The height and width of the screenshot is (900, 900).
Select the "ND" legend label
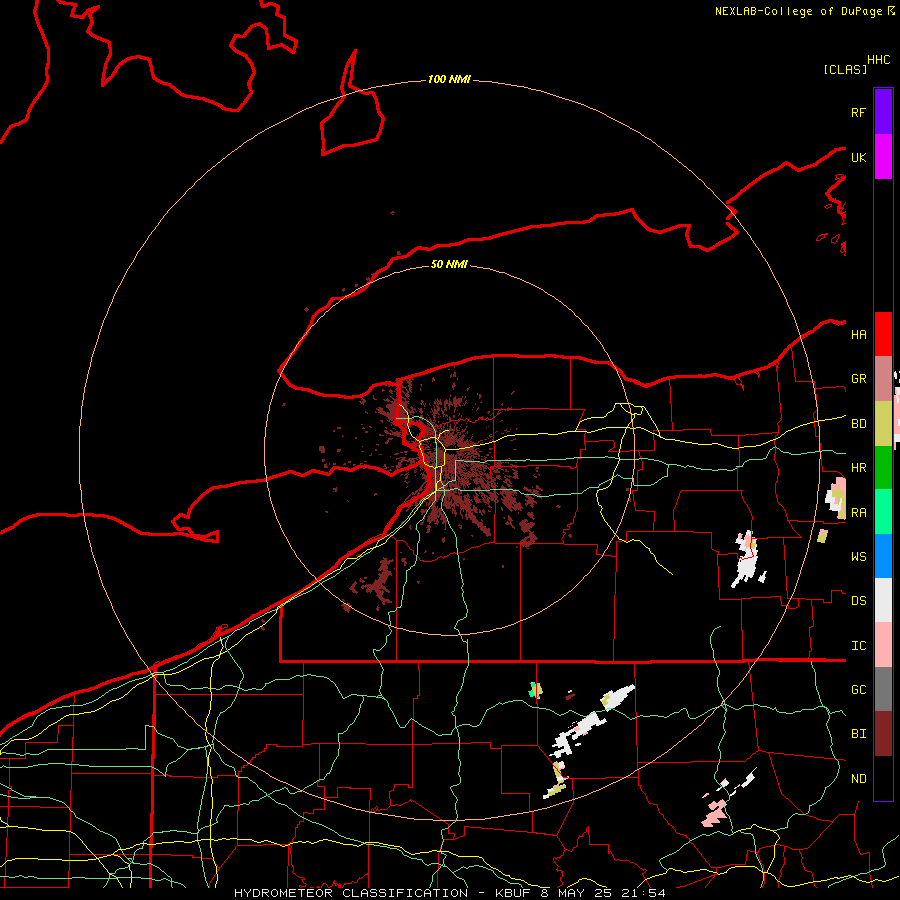click(x=858, y=779)
